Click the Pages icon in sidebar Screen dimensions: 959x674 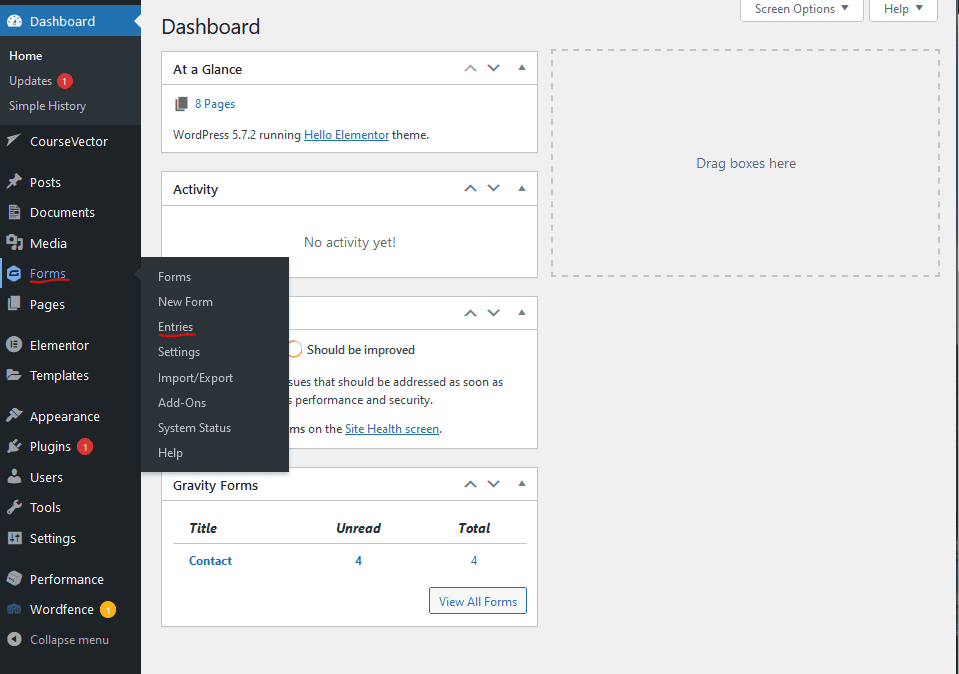[14, 303]
